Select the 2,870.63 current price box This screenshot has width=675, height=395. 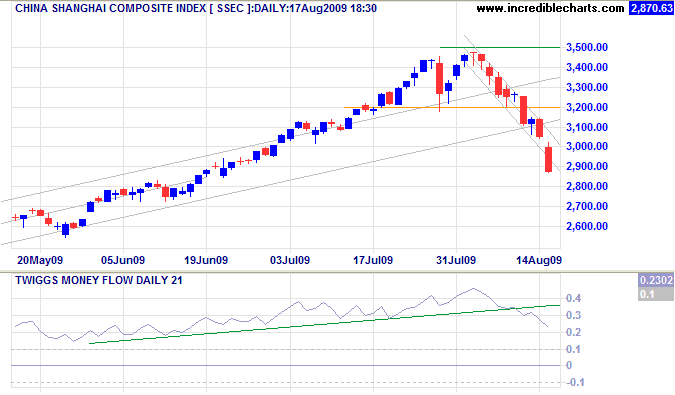coord(651,8)
